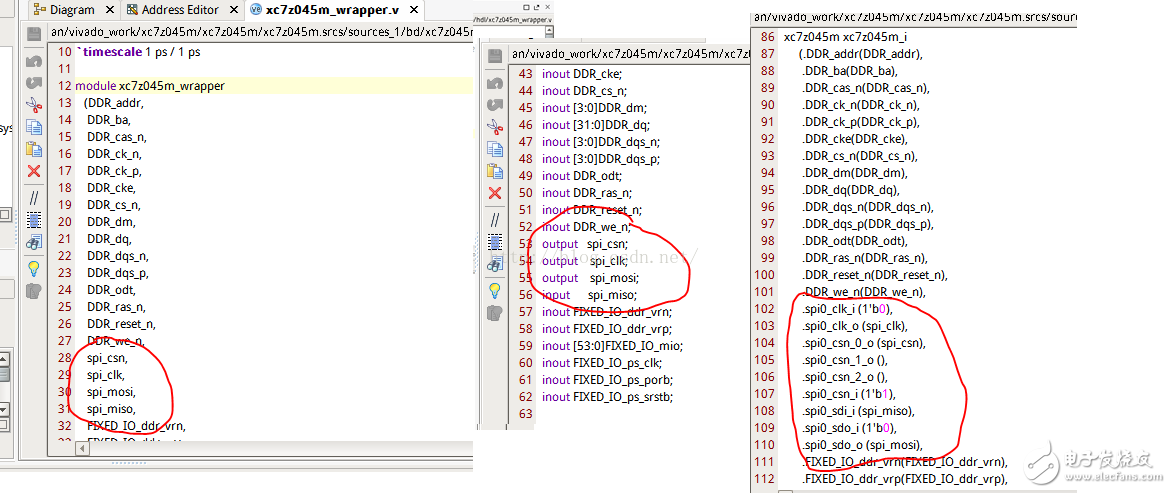Click the scroll-down arrow in the left panel

[x=5, y=410]
